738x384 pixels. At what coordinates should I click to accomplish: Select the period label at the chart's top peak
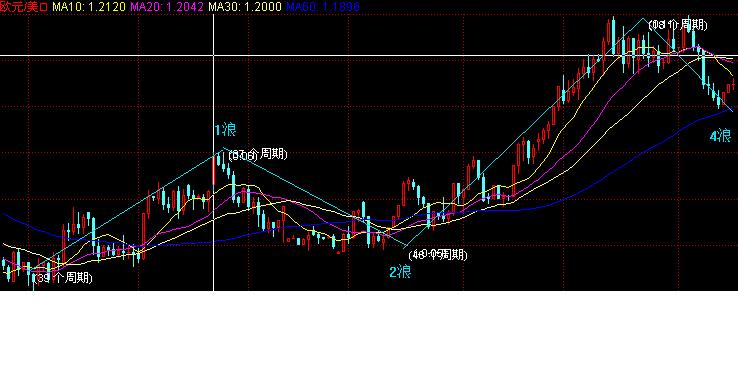pyautogui.click(x=678, y=24)
